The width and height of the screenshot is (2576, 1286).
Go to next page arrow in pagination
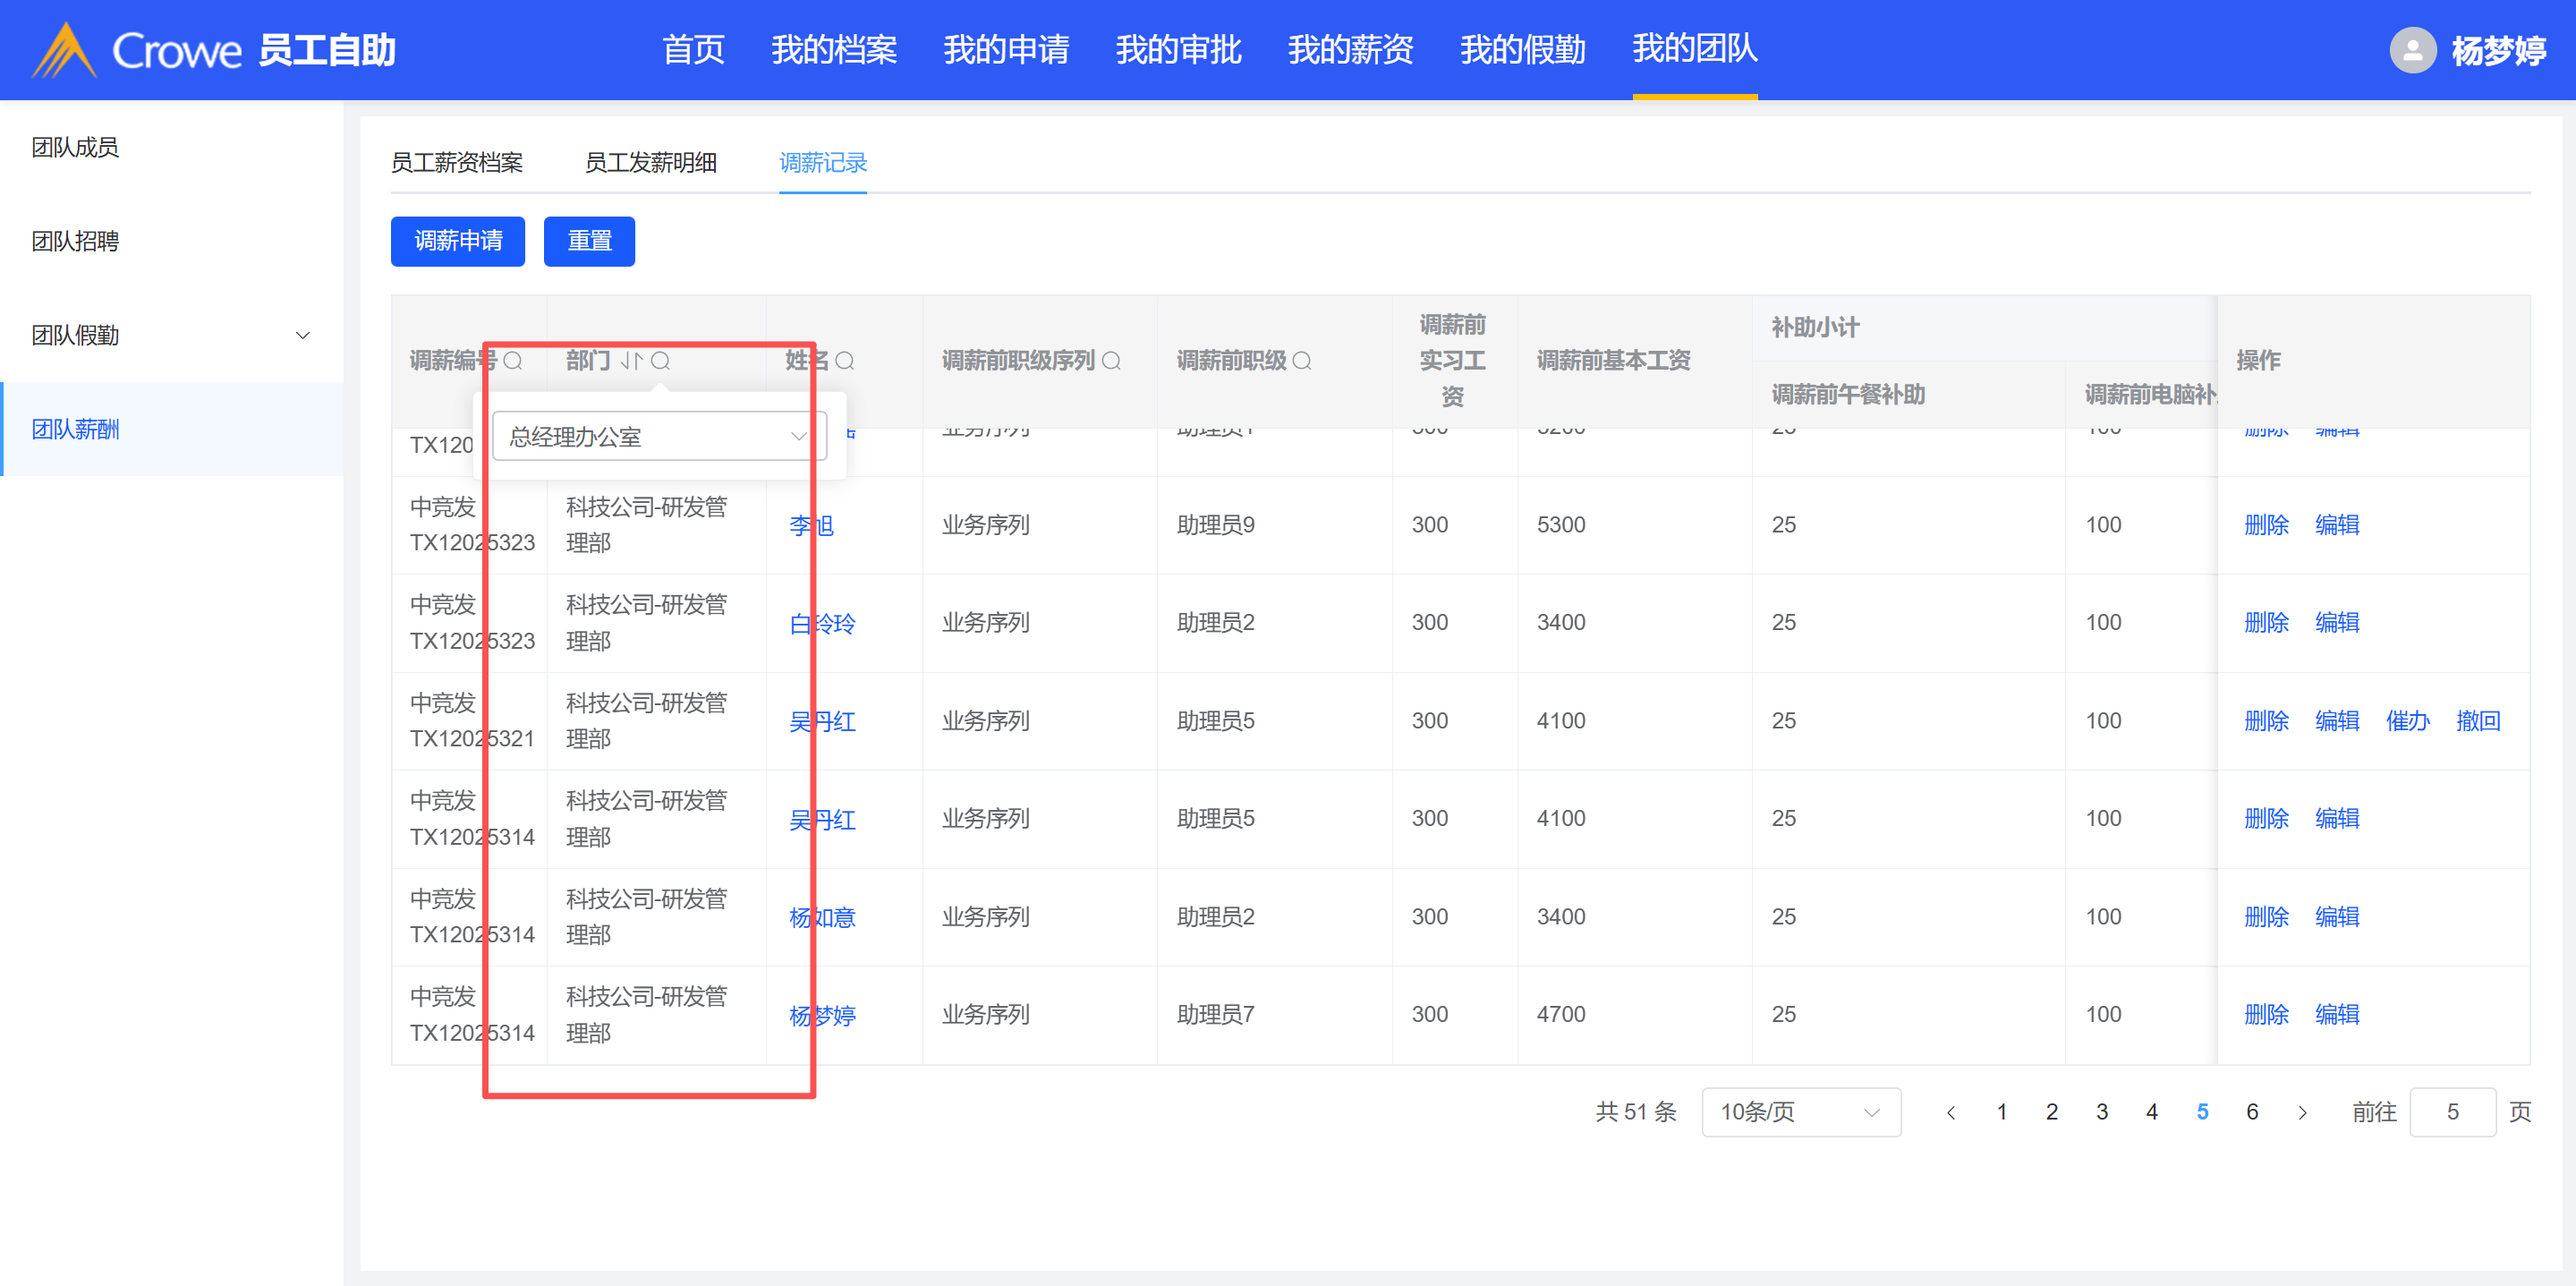(x=2302, y=1112)
